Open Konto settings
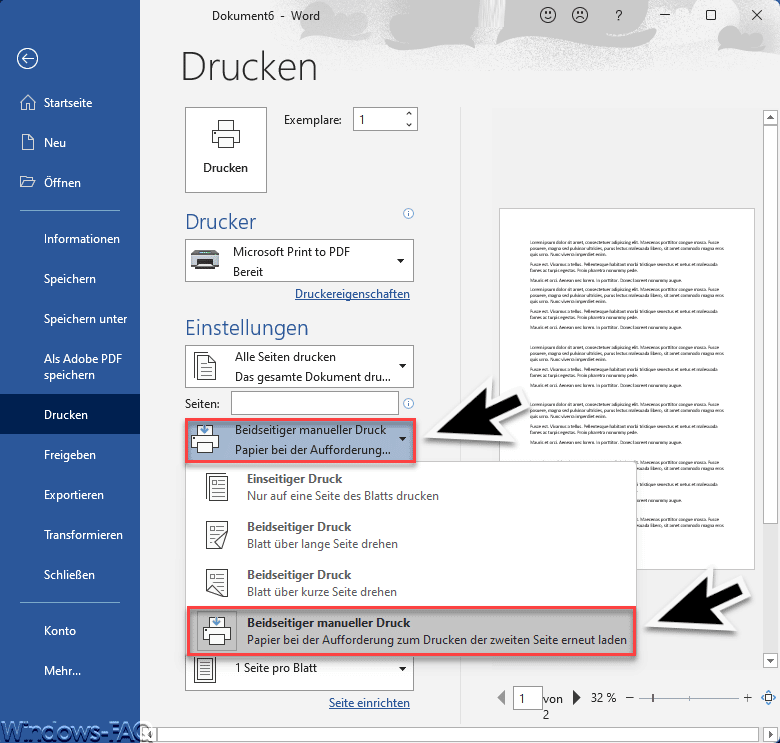Viewport: 780px width, 743px height. tap(60, 631)
